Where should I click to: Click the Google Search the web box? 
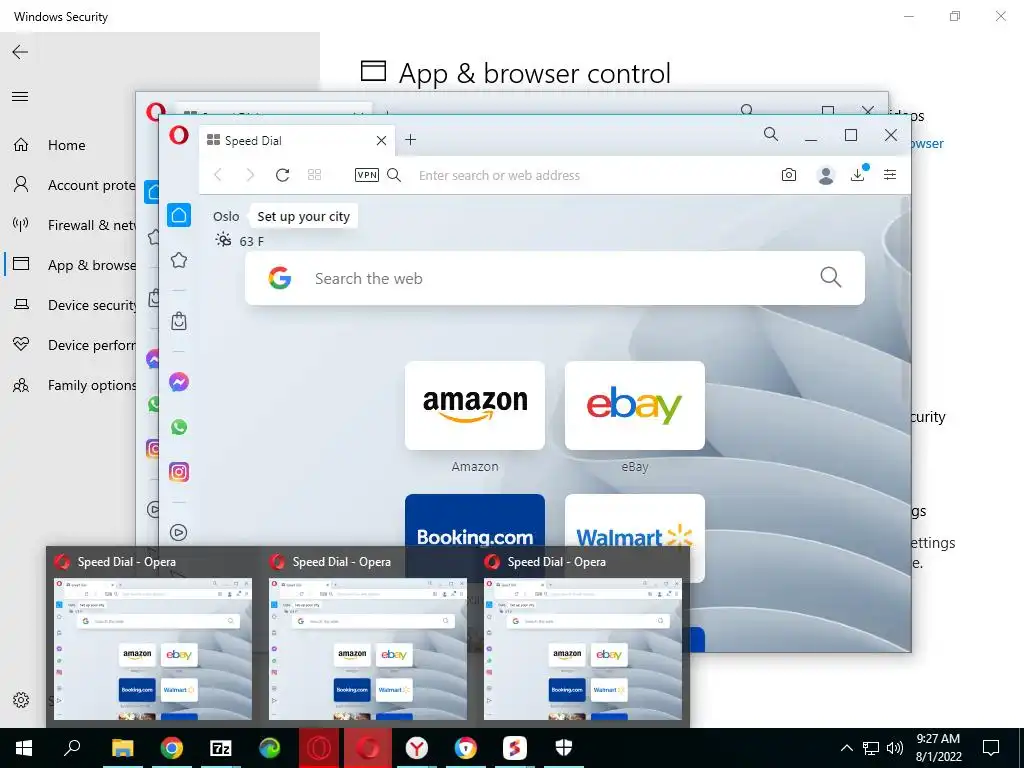coord(554,278)
